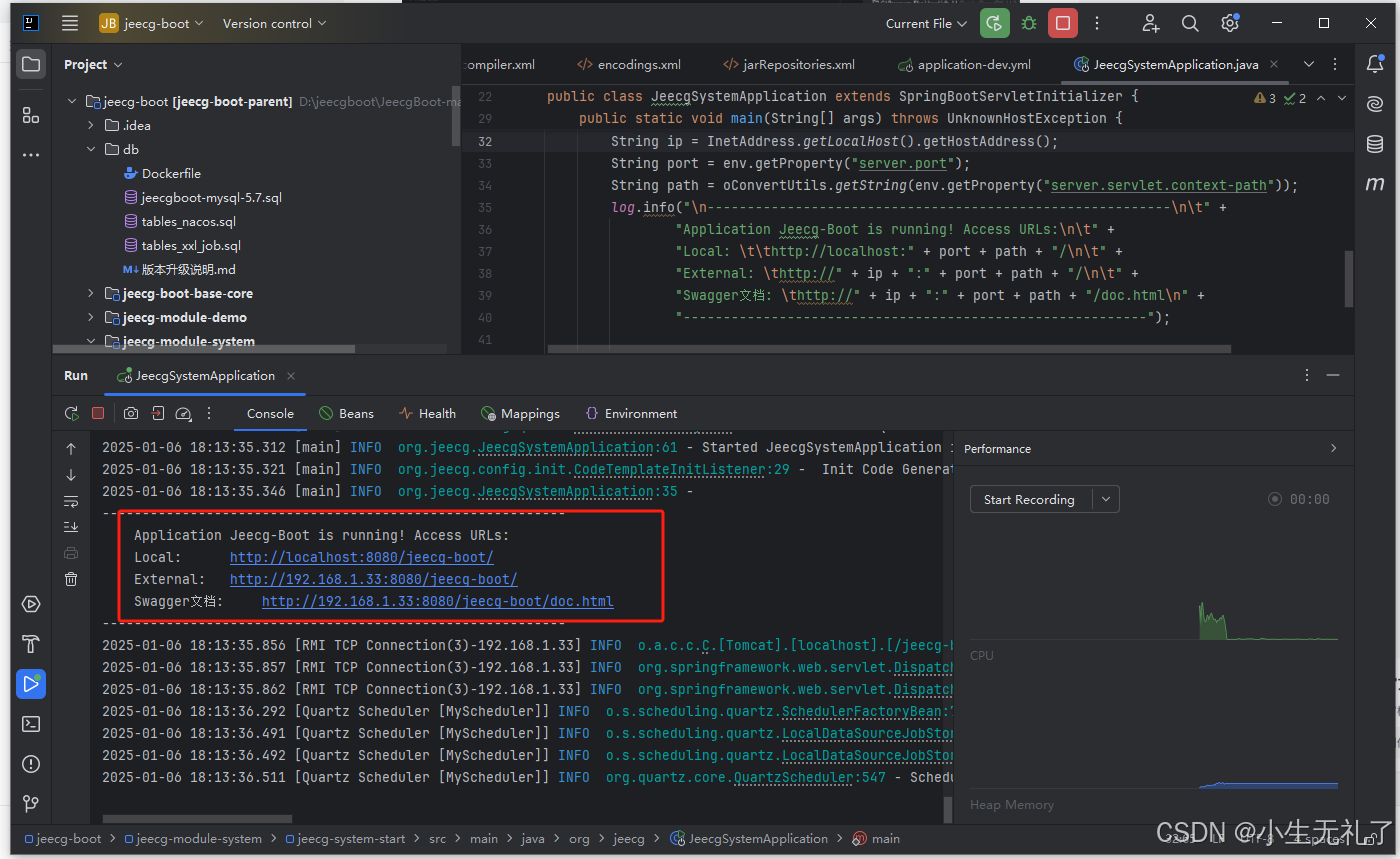Open the Database tool window

(1375, 144)
